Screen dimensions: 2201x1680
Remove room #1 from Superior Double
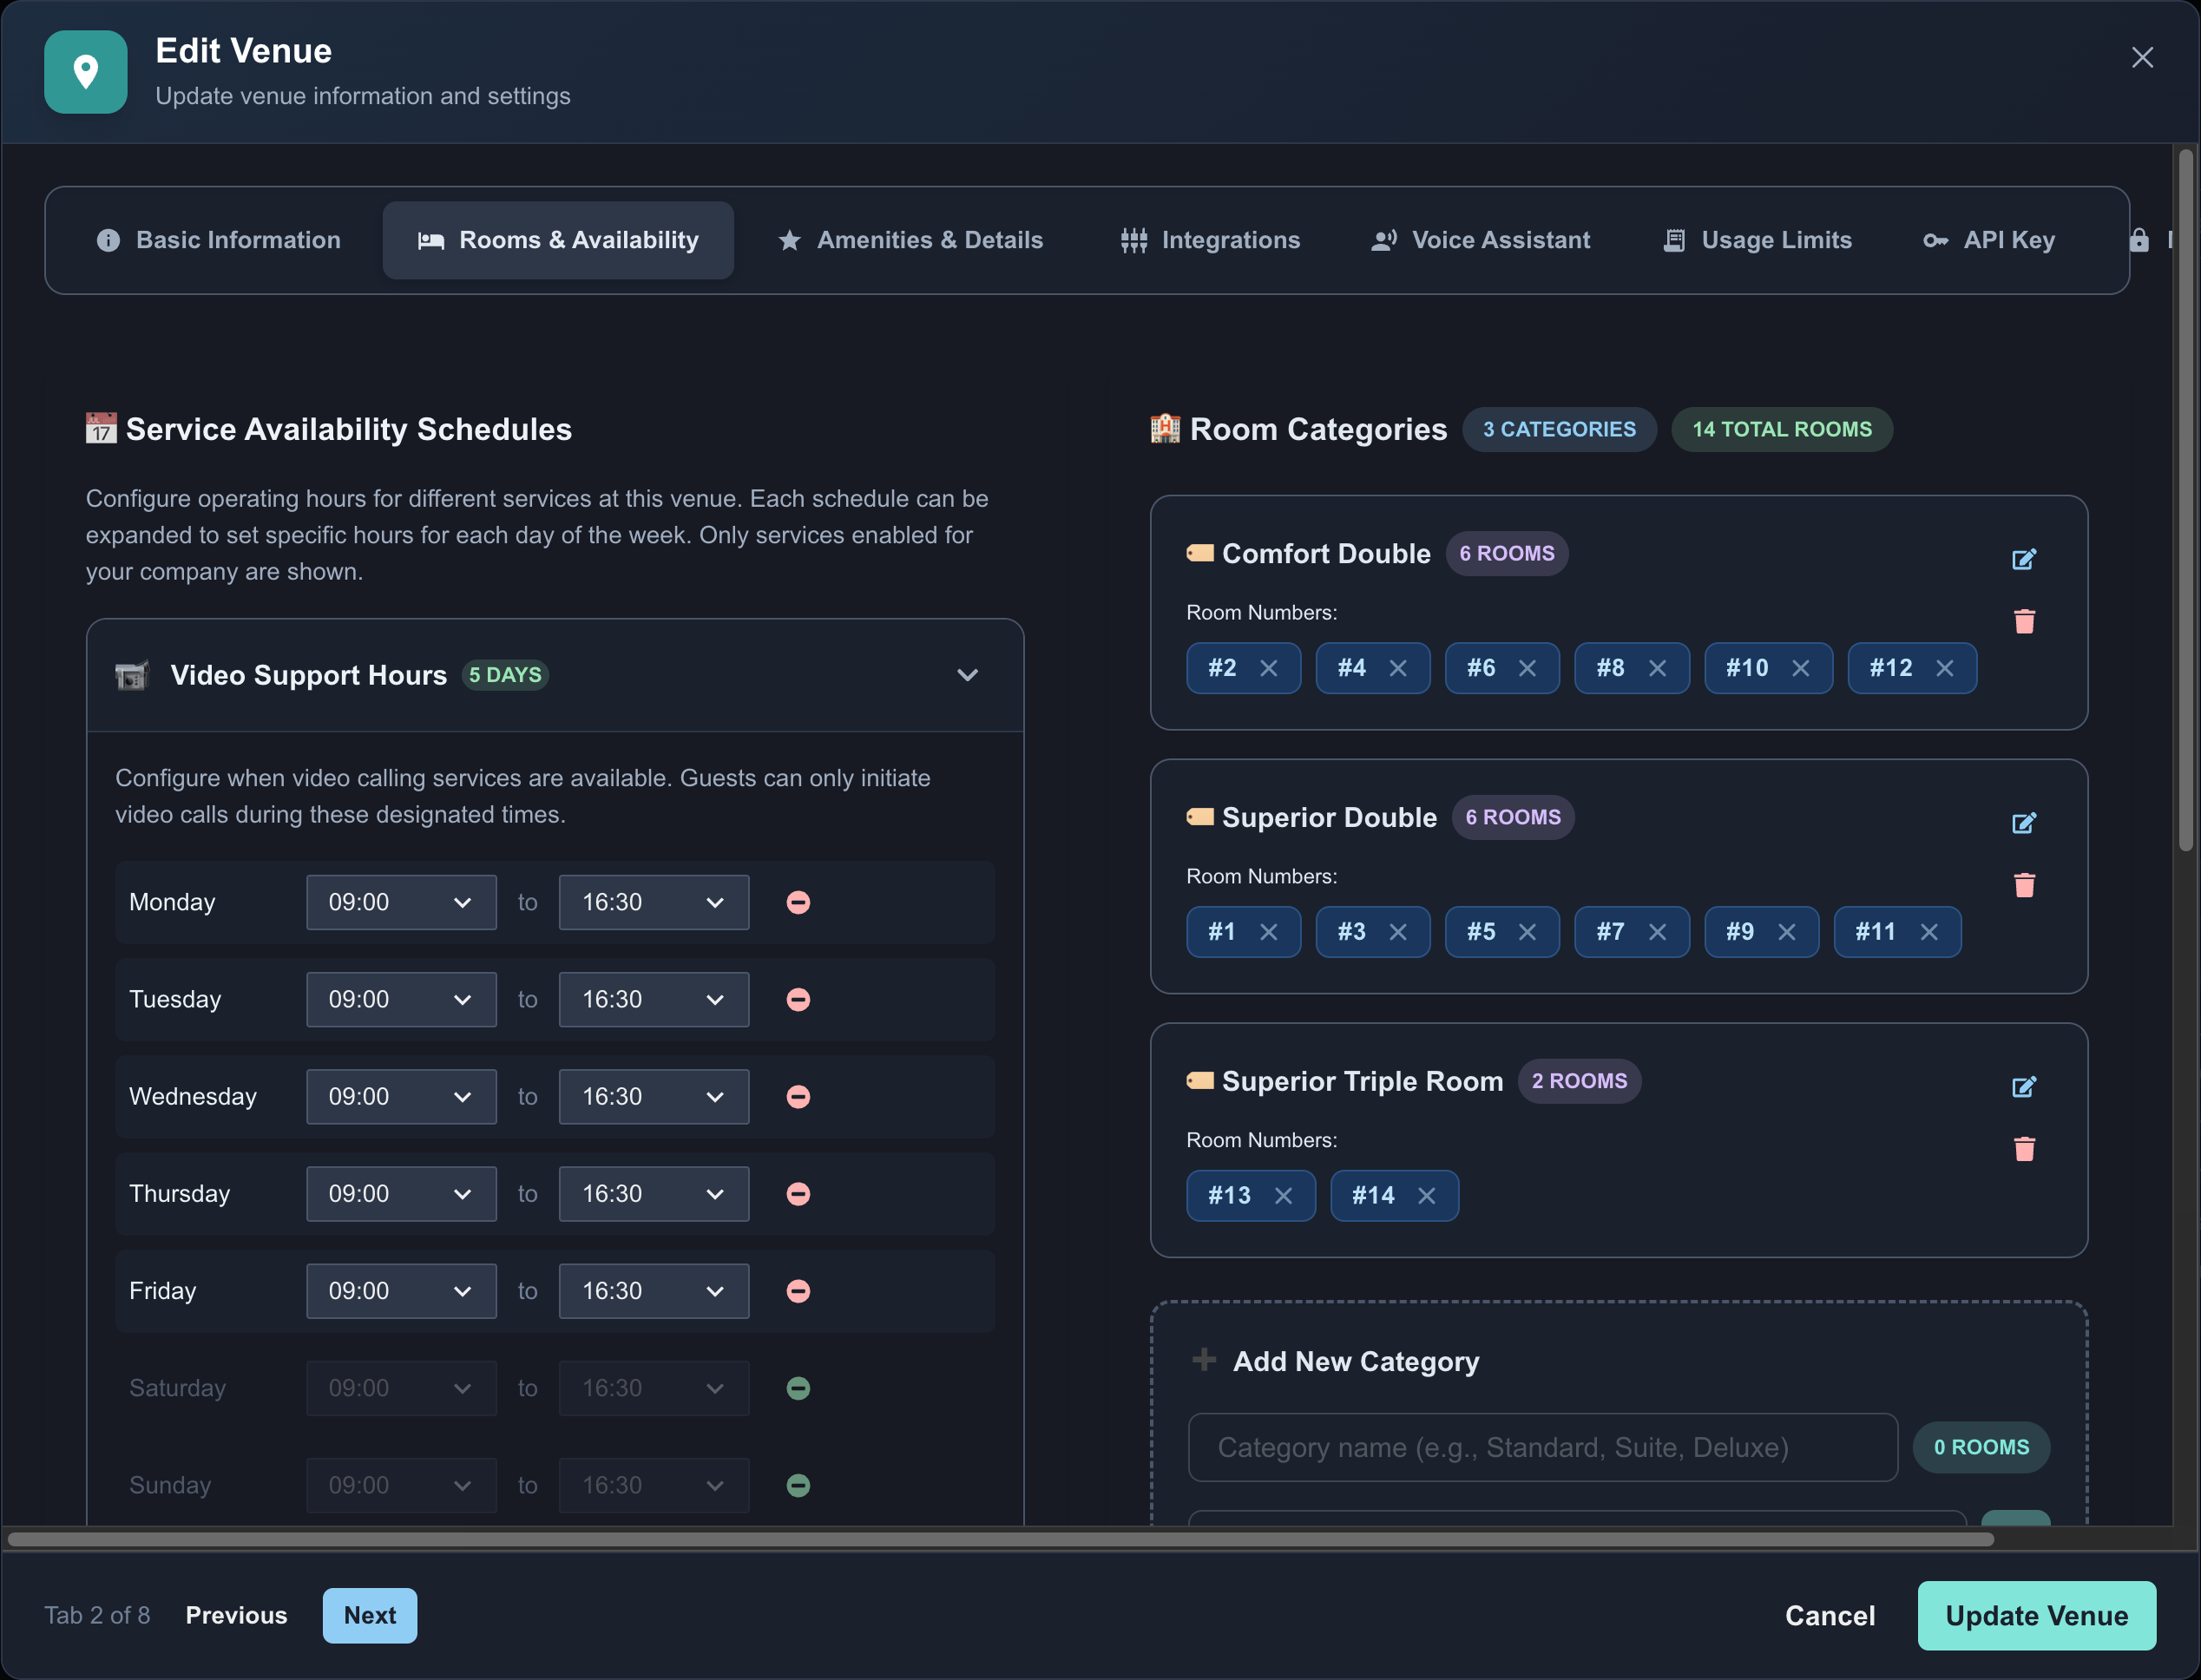pyautogui.click(x=1268, y=932)
